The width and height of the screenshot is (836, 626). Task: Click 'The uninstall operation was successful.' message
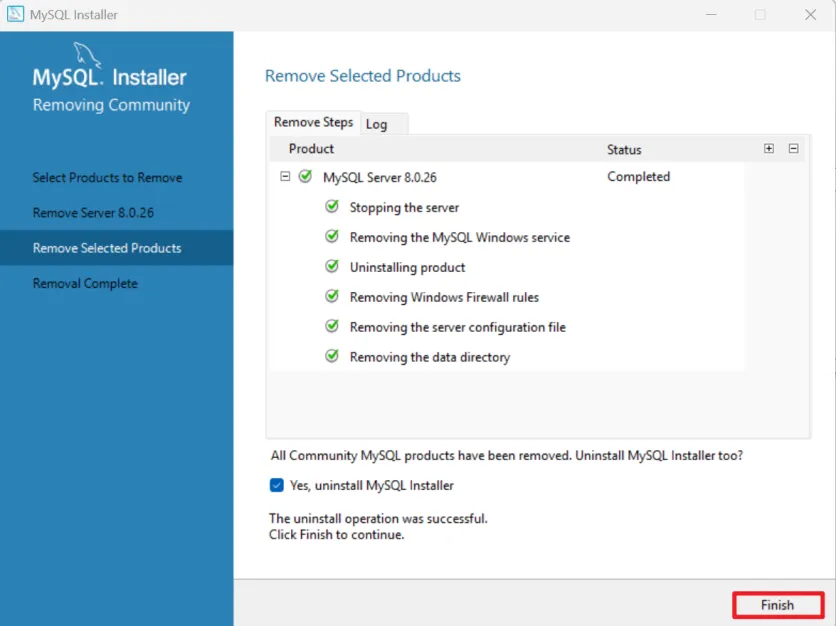tap(378, 518)
